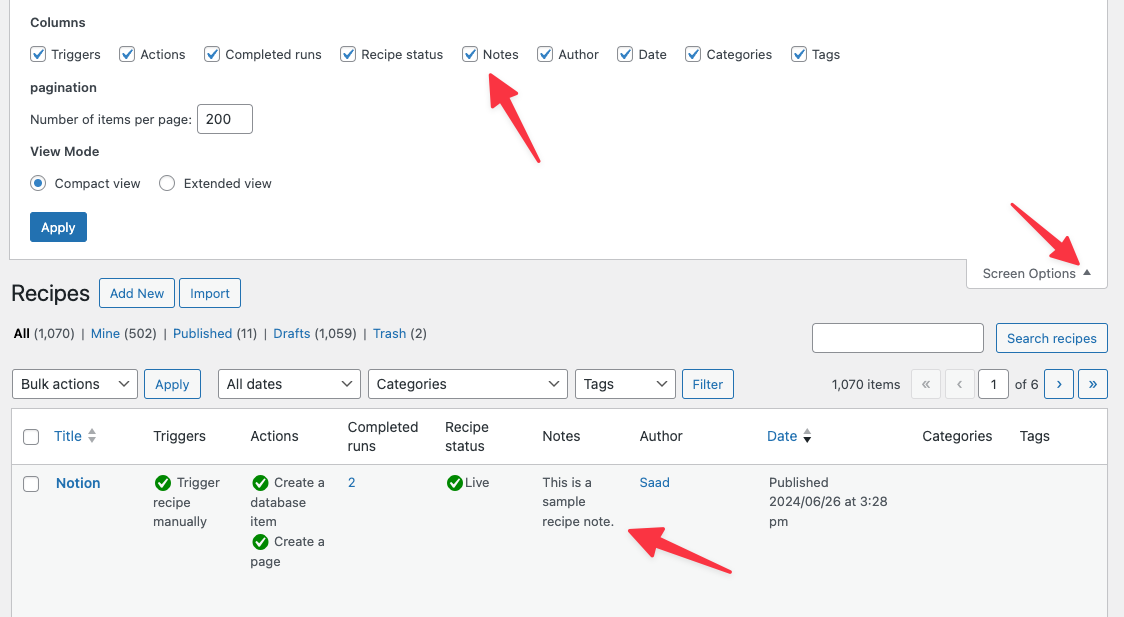Click green check beside Create a page
The image size is (1124, 617).
[260, 542]
